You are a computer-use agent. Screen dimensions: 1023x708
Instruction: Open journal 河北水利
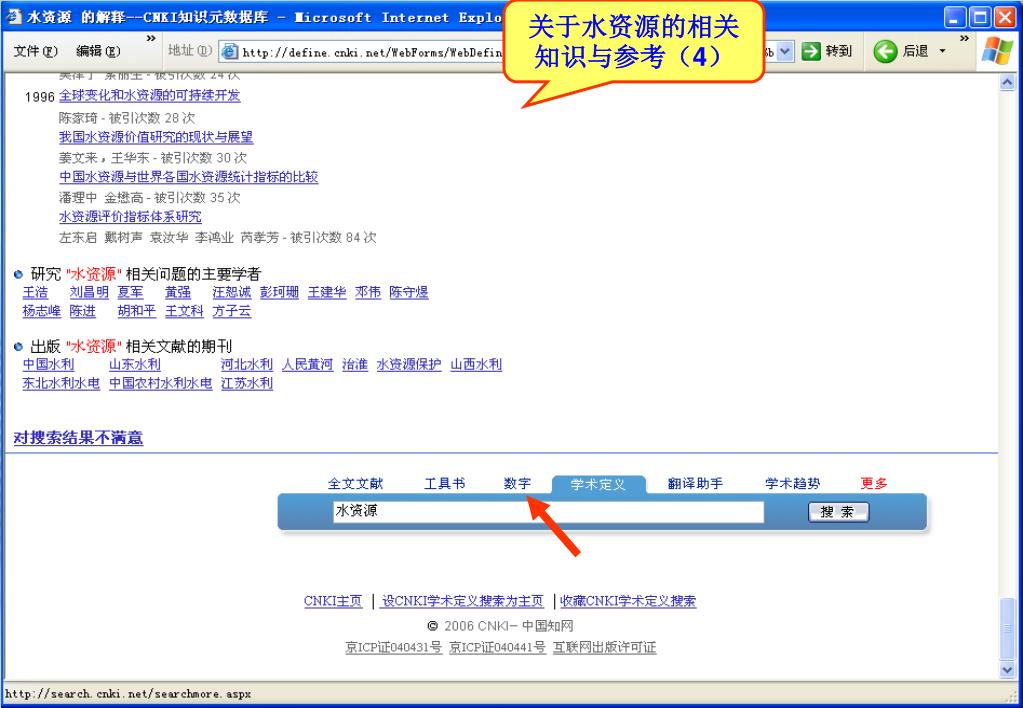tap(247, 365)
